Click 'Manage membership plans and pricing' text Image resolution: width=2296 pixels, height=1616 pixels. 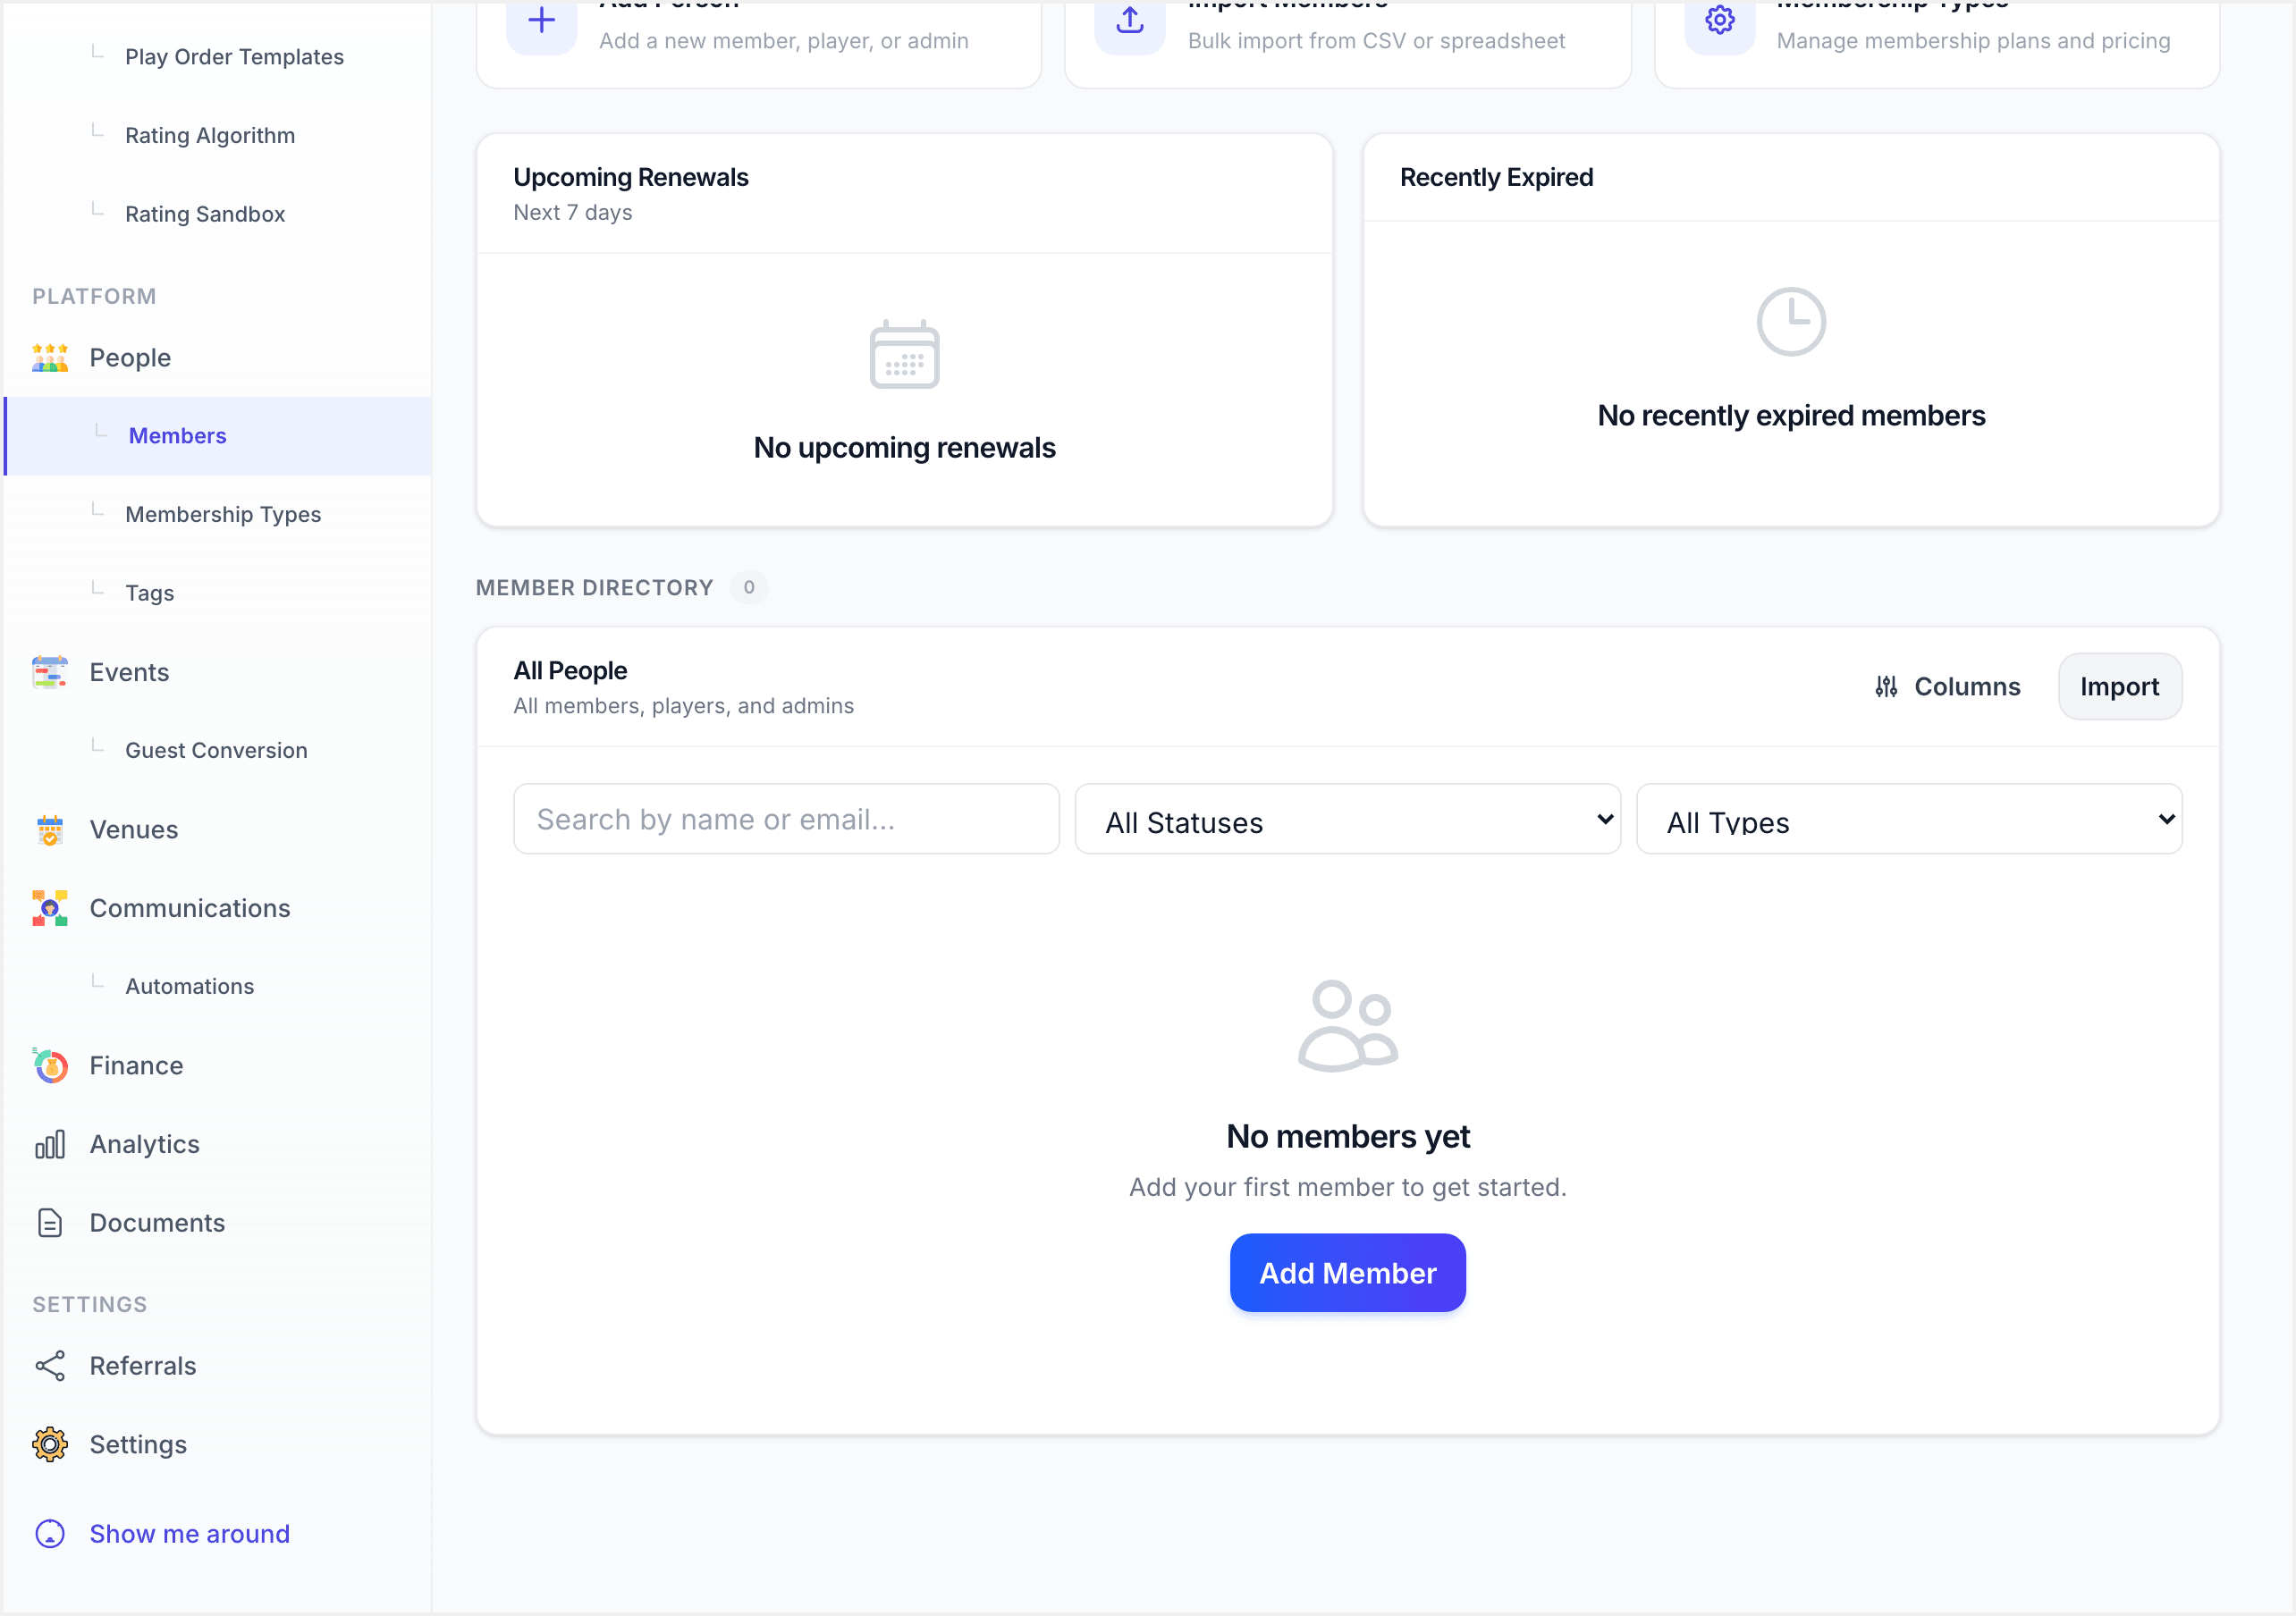[1973, 41]
